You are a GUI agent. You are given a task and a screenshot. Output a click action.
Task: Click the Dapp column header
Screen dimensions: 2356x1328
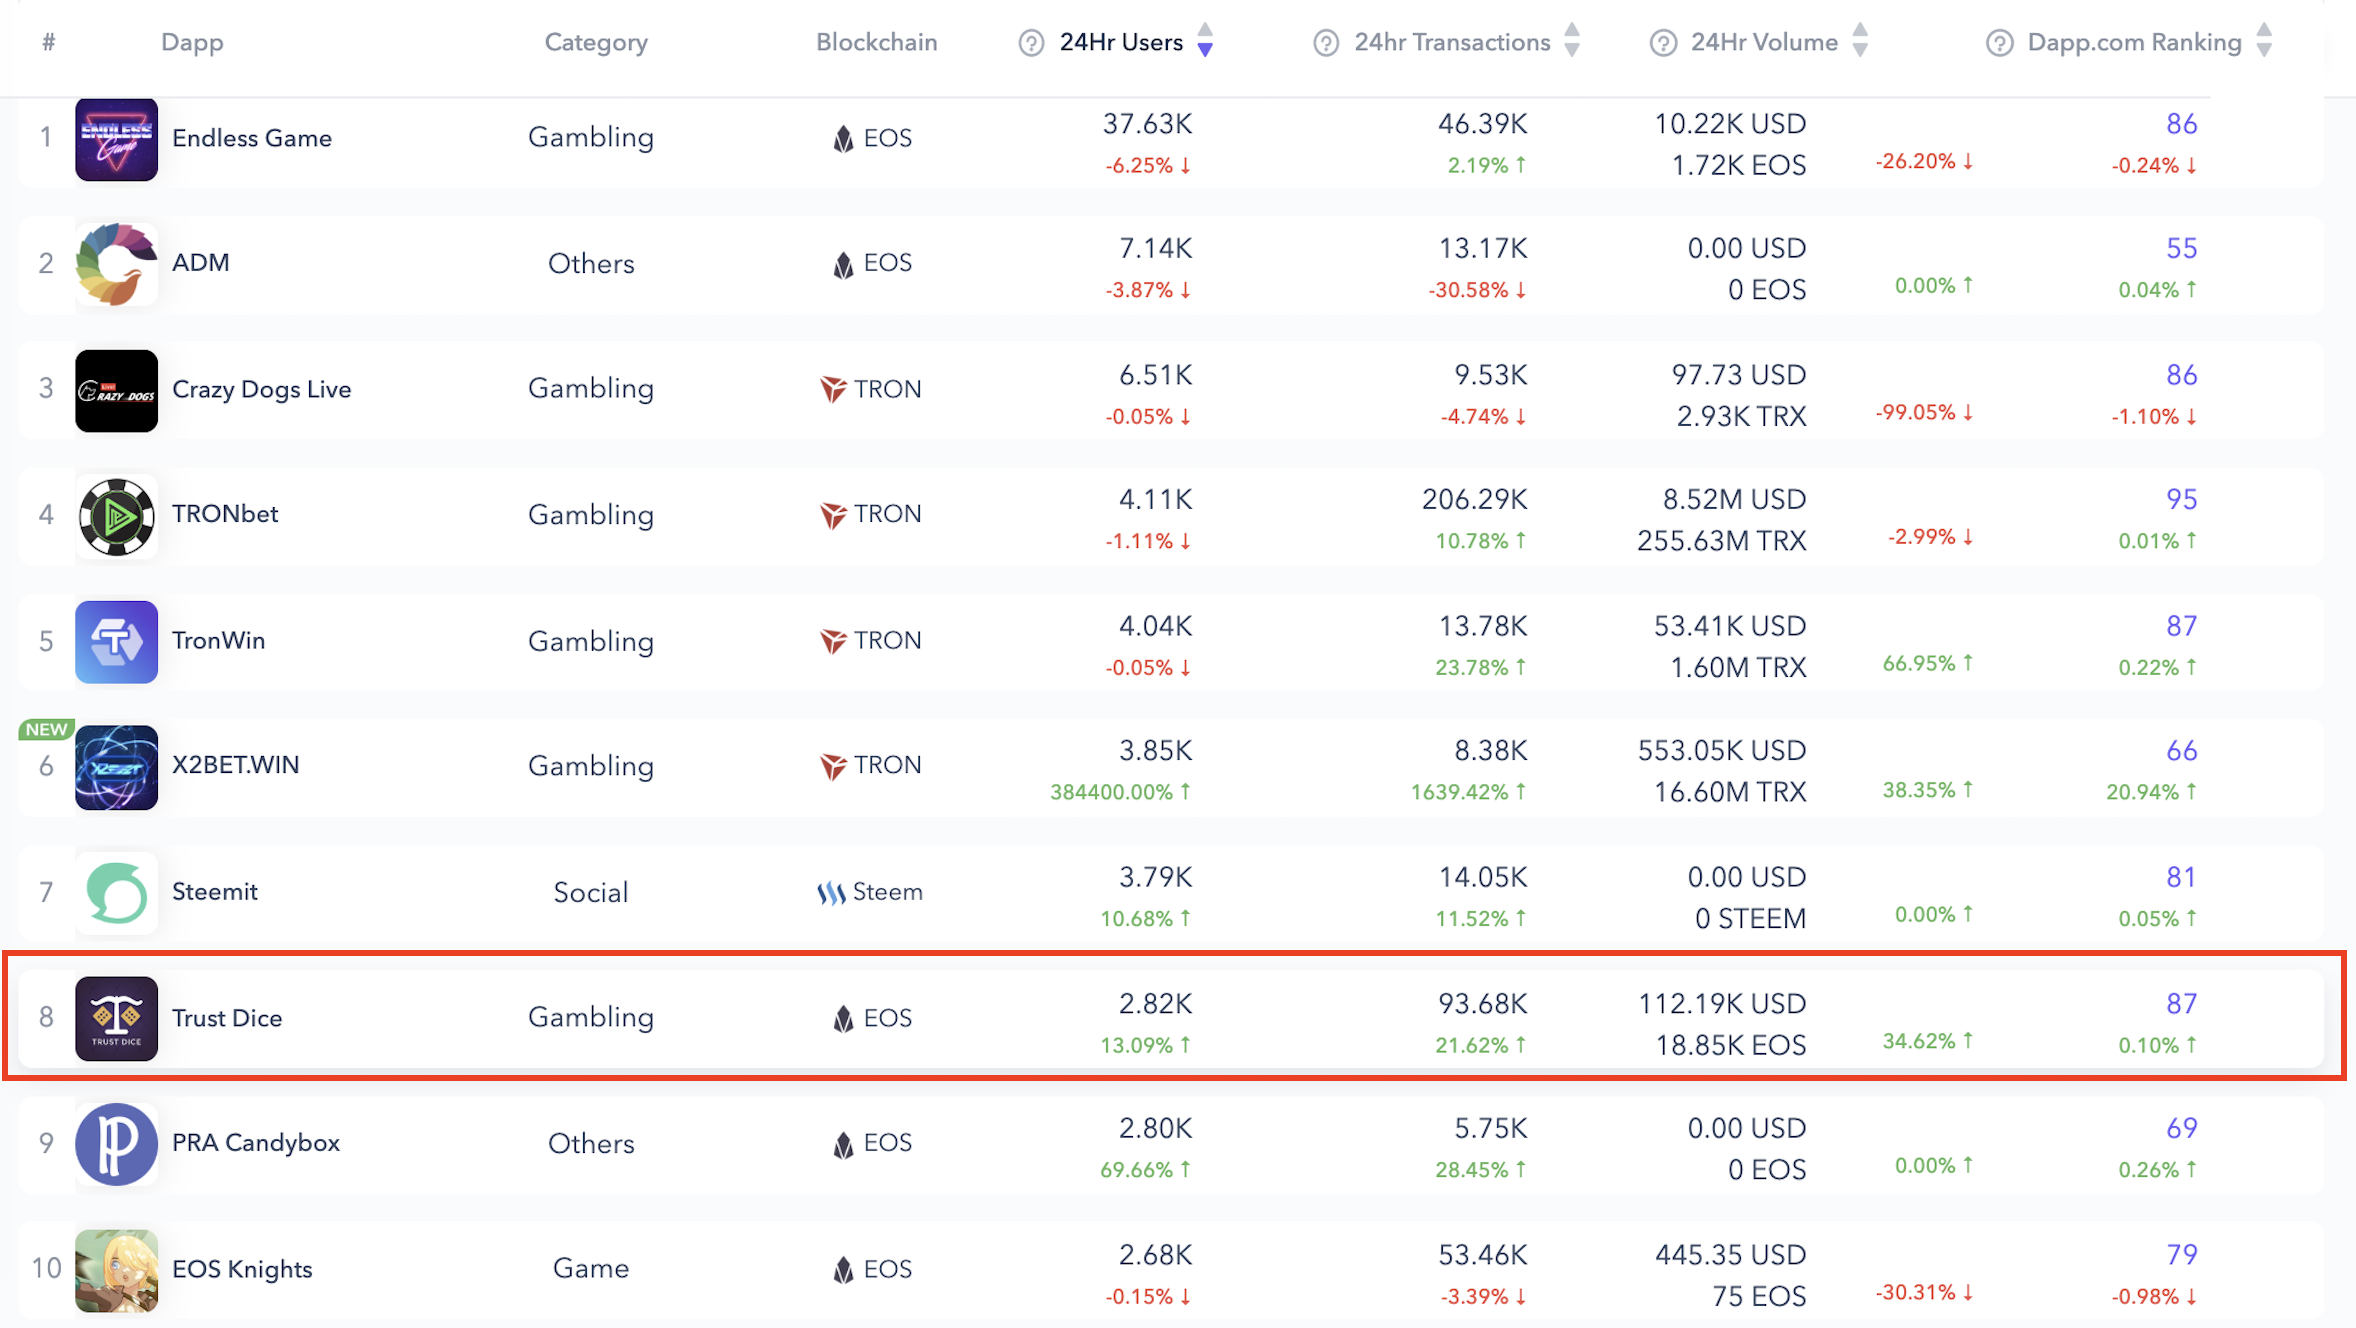(x=192, y=42)
